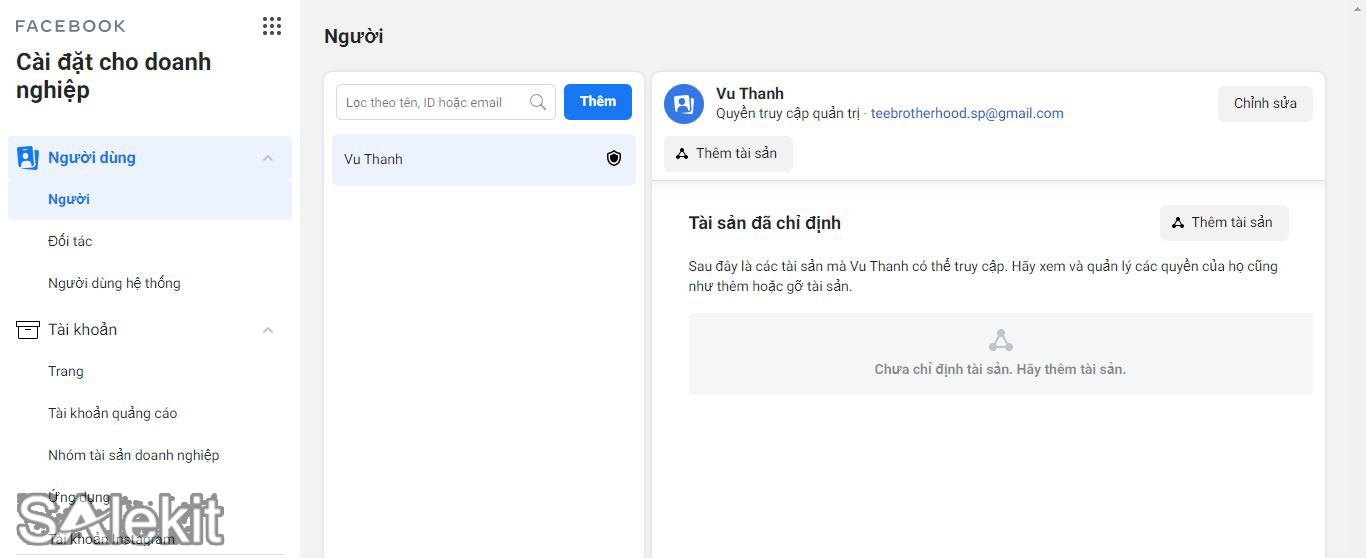Screen dimensions: 1366x558
Task: Click the Người dùng users icon
Action: click(28, 157)
